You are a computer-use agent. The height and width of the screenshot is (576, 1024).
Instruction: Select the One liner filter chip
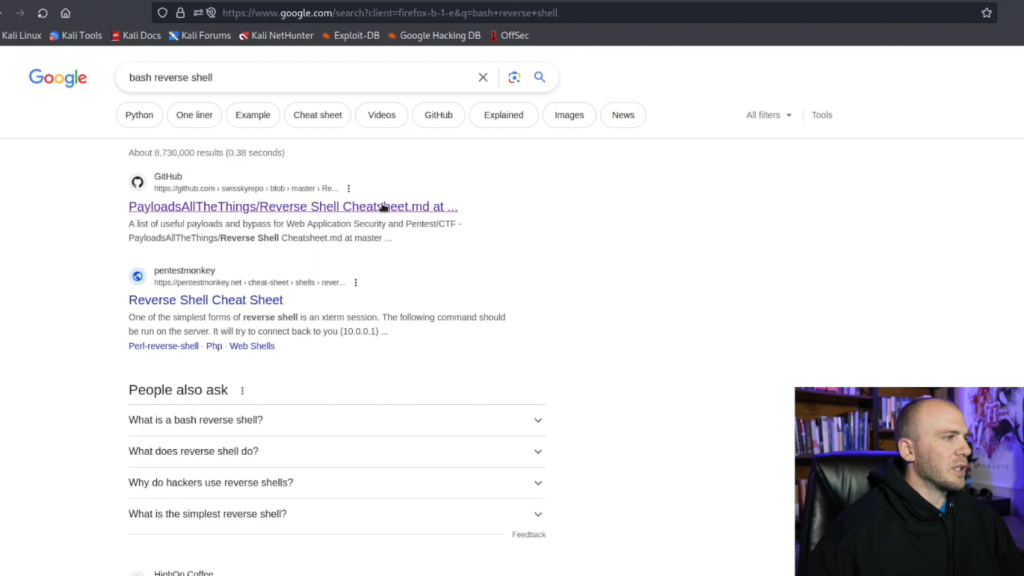point(194,115)
